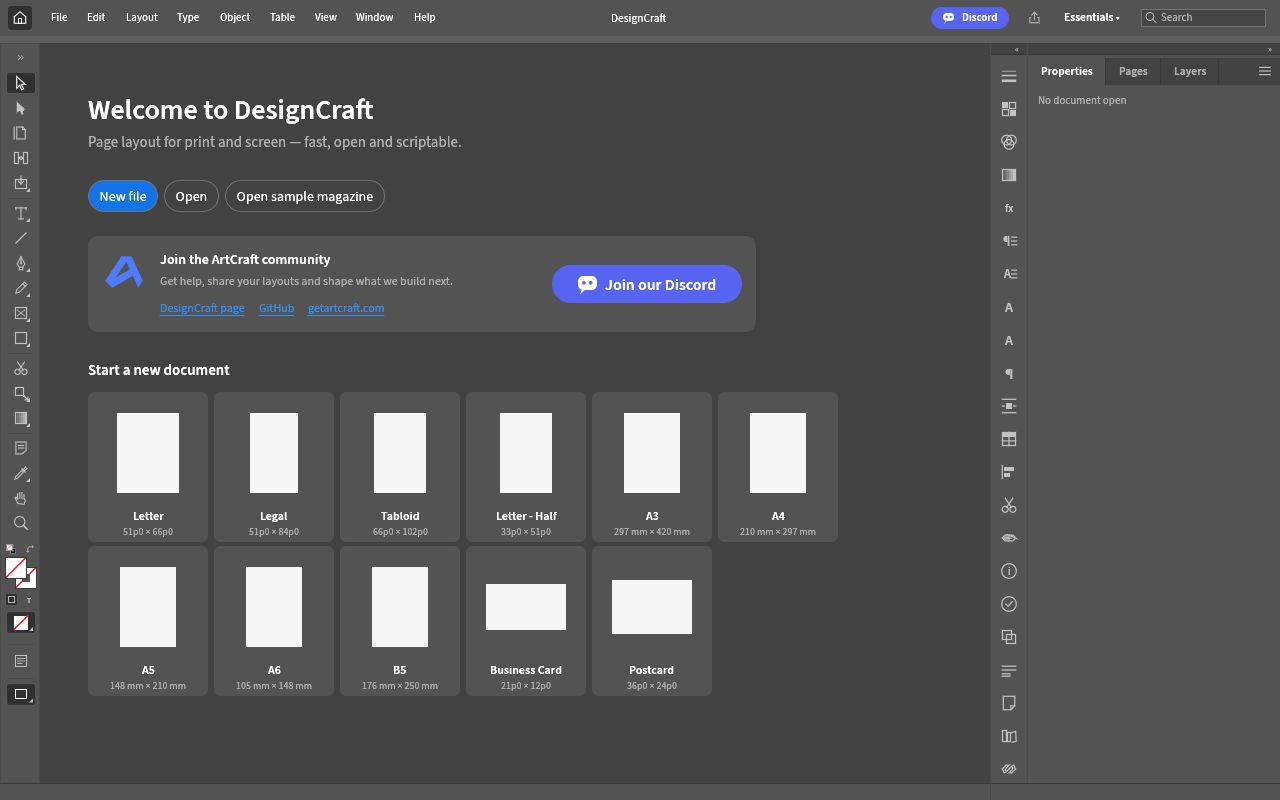Swap fill and stroke colors
The width and height of the screenshot is (1280, 800).
pos(30,548)
